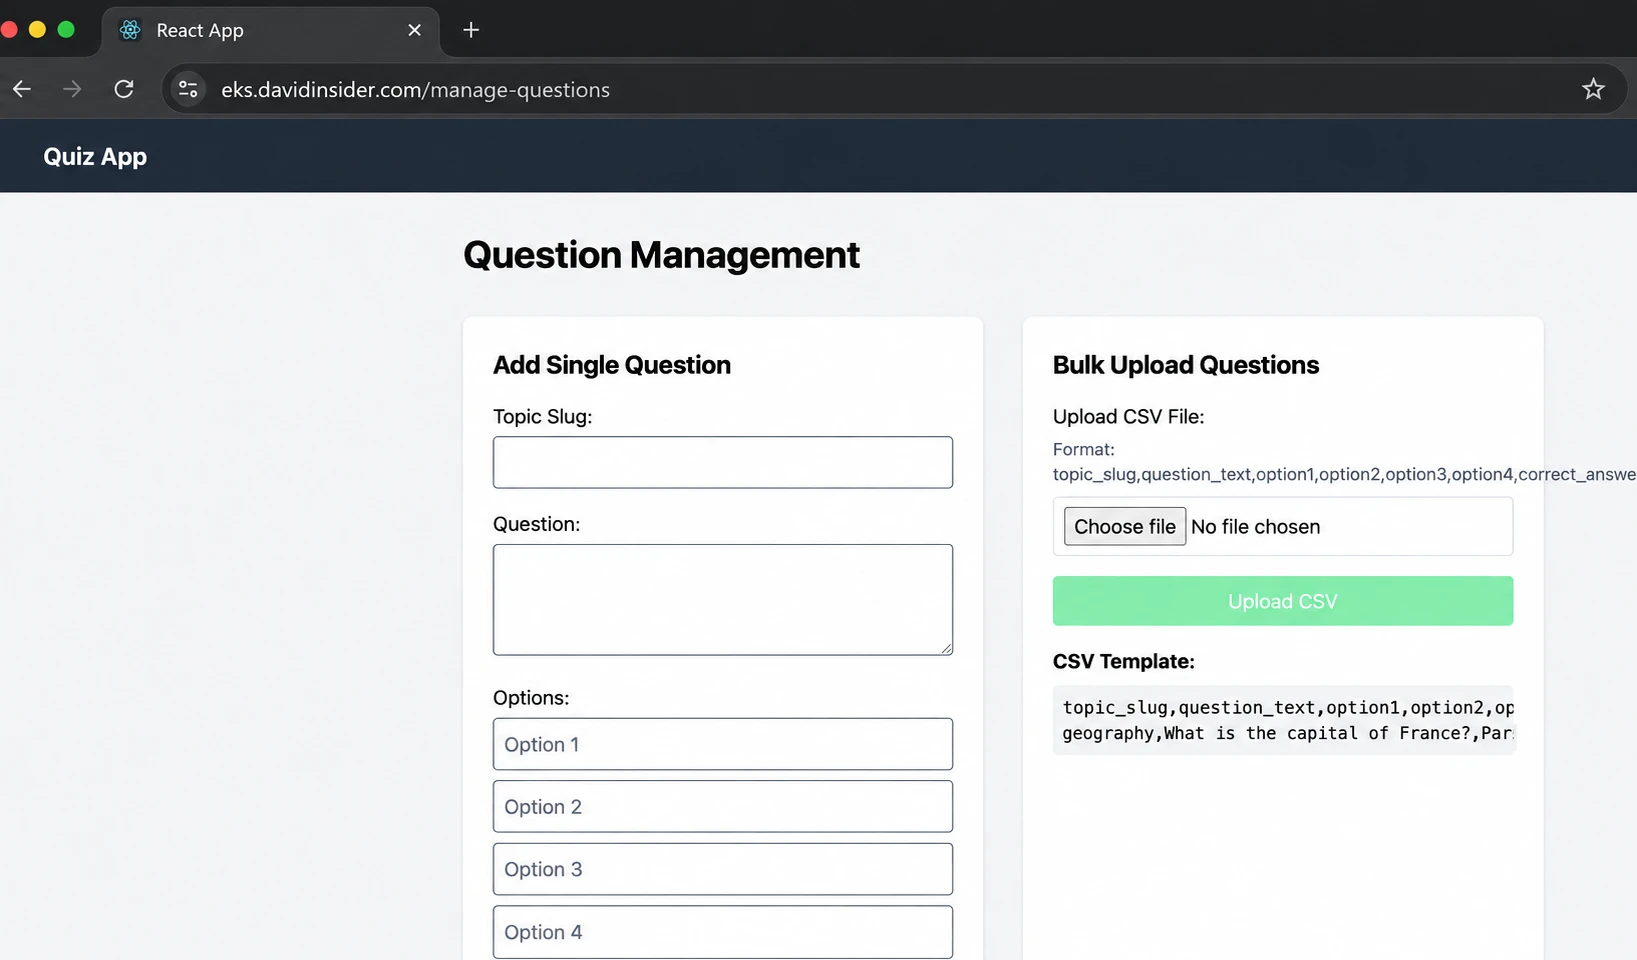Click the yellow macOS minimize window button
1637x960 pixels.
[37, 29]
